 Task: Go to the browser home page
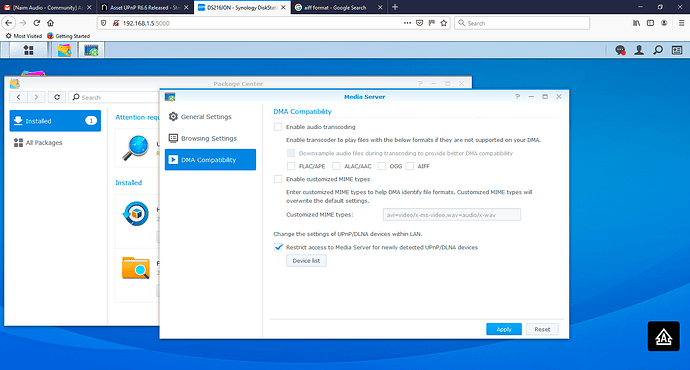click(x=51, y=23)
